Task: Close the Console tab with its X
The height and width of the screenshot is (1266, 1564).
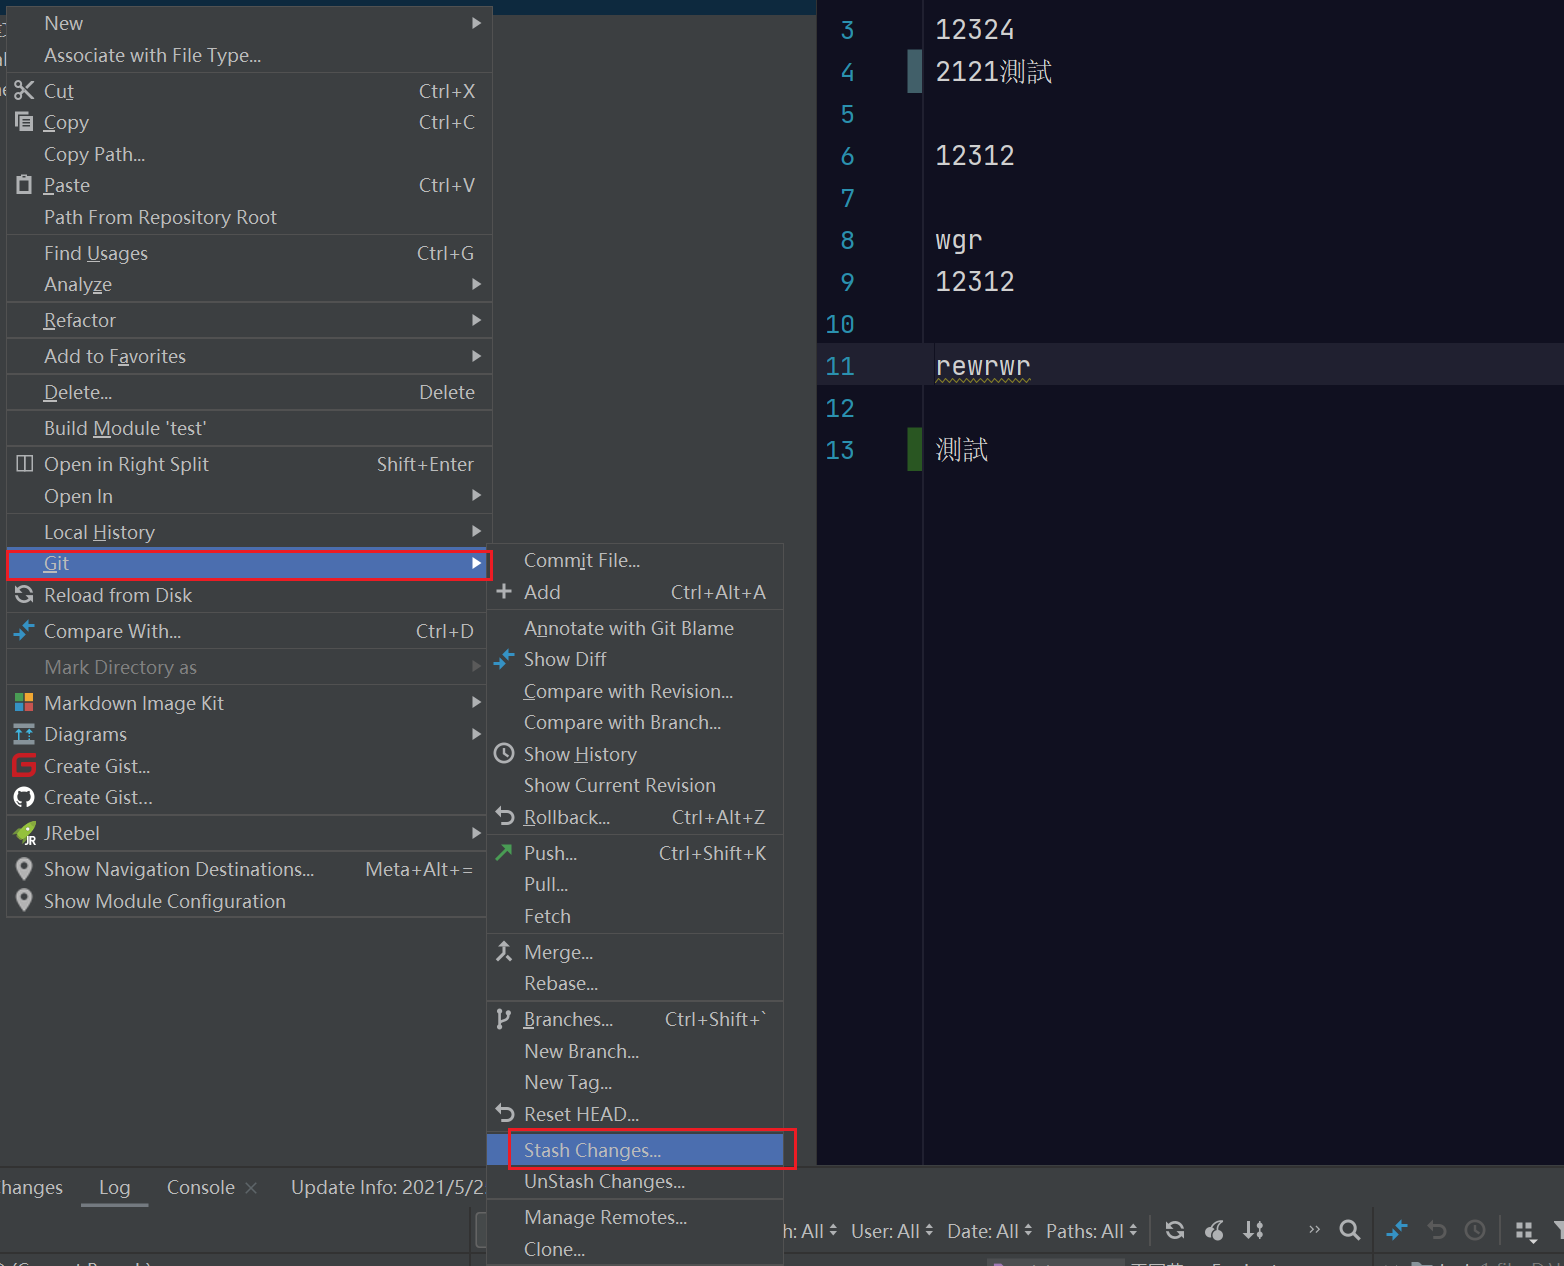Action: coord(251,1187)
